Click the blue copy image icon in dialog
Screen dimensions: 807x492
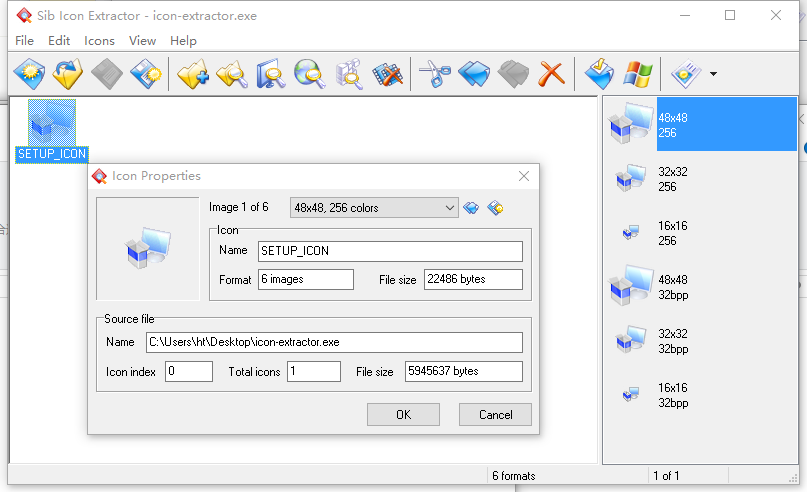(x=471, y=208)
